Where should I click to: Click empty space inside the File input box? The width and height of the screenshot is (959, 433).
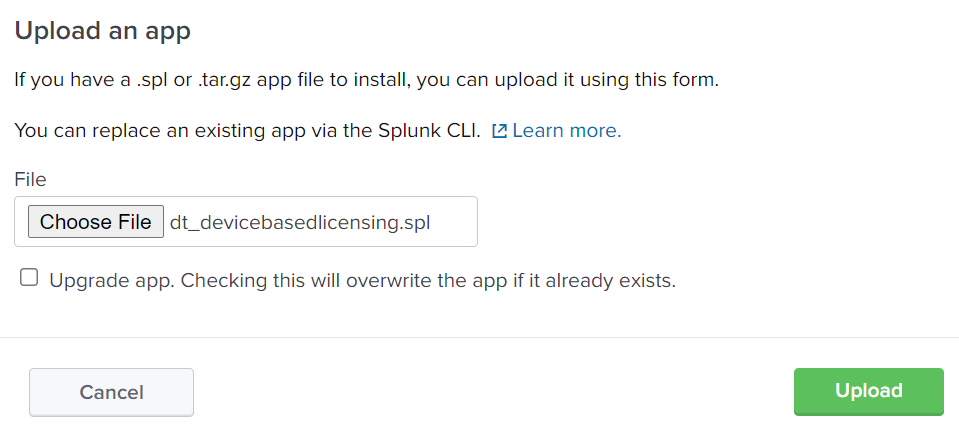(x=455, y=222)
